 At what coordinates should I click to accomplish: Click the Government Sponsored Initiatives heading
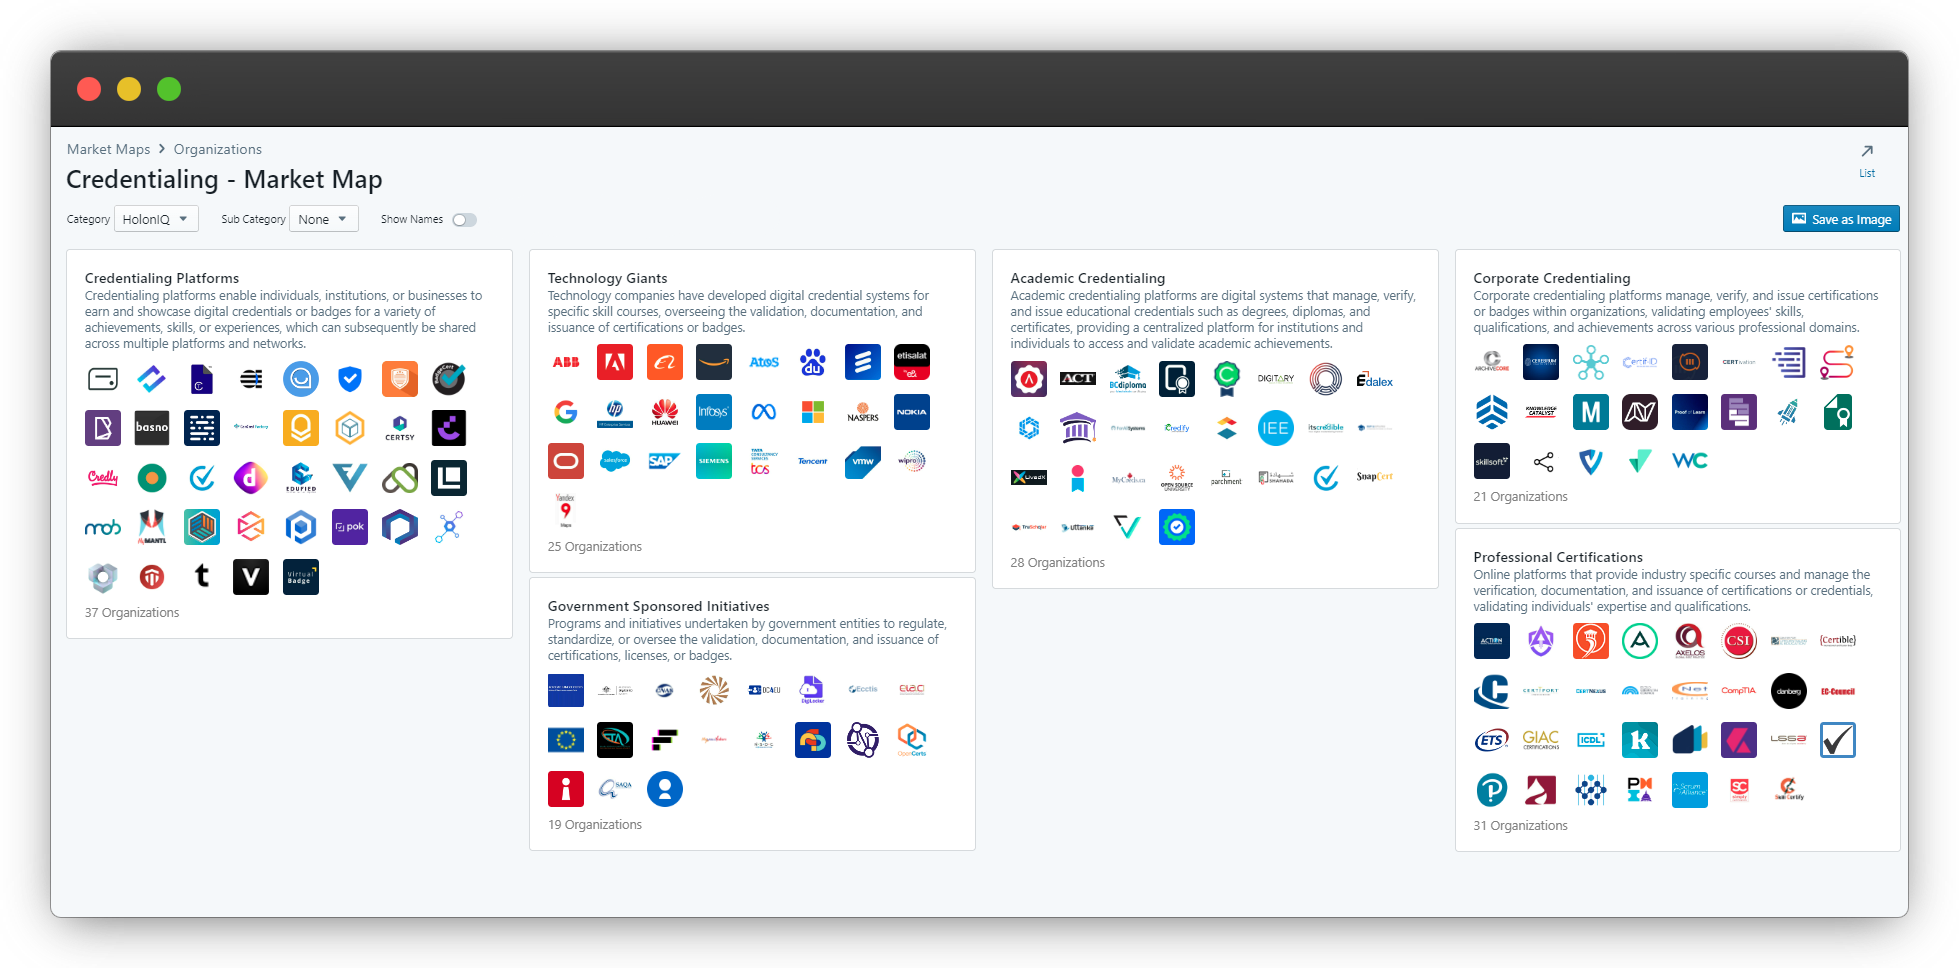click(x=659, y=606)
